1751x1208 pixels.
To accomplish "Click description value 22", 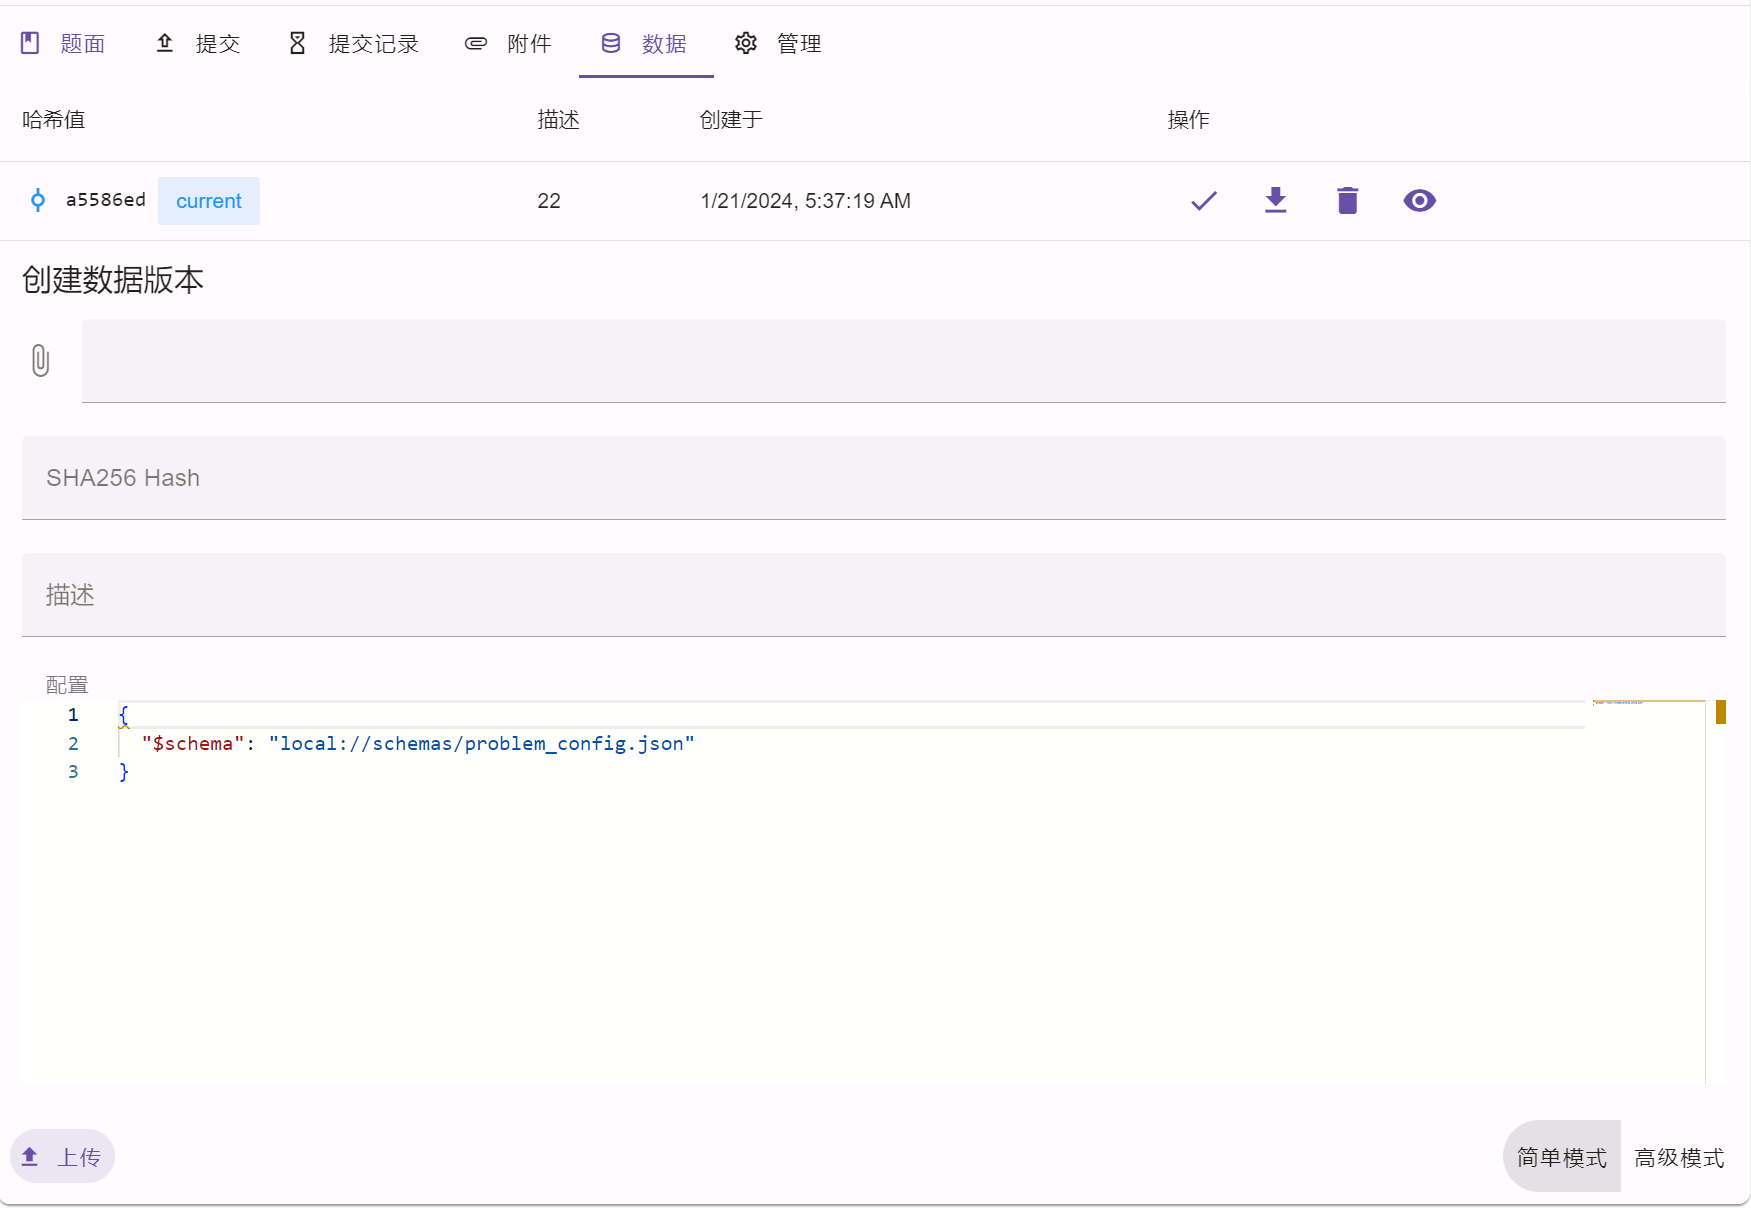I will pyautogui.click(x=549, y=201).
